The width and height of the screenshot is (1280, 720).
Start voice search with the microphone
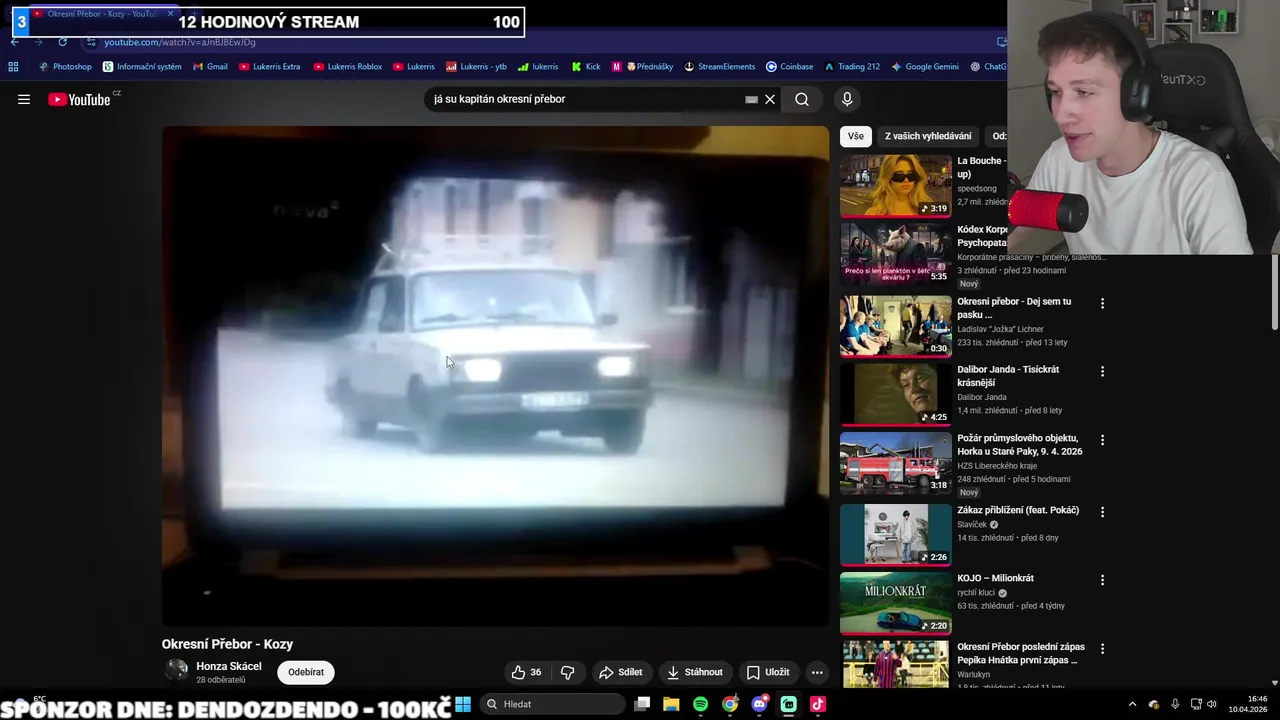(x=847, y=99)
